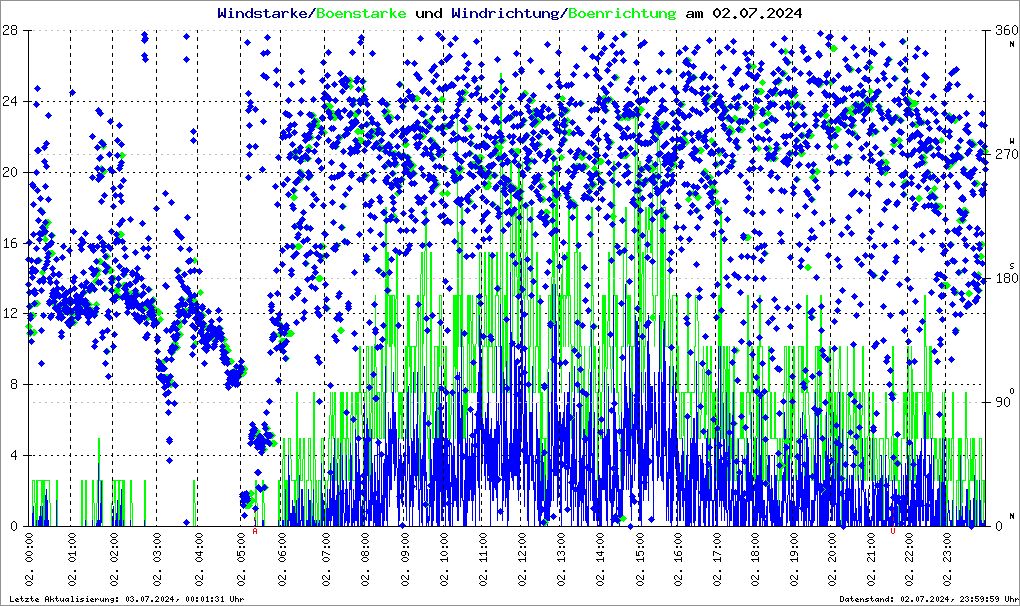
Task: Click the 360 label on the right axis
Action: click(x=1006, y=31)
